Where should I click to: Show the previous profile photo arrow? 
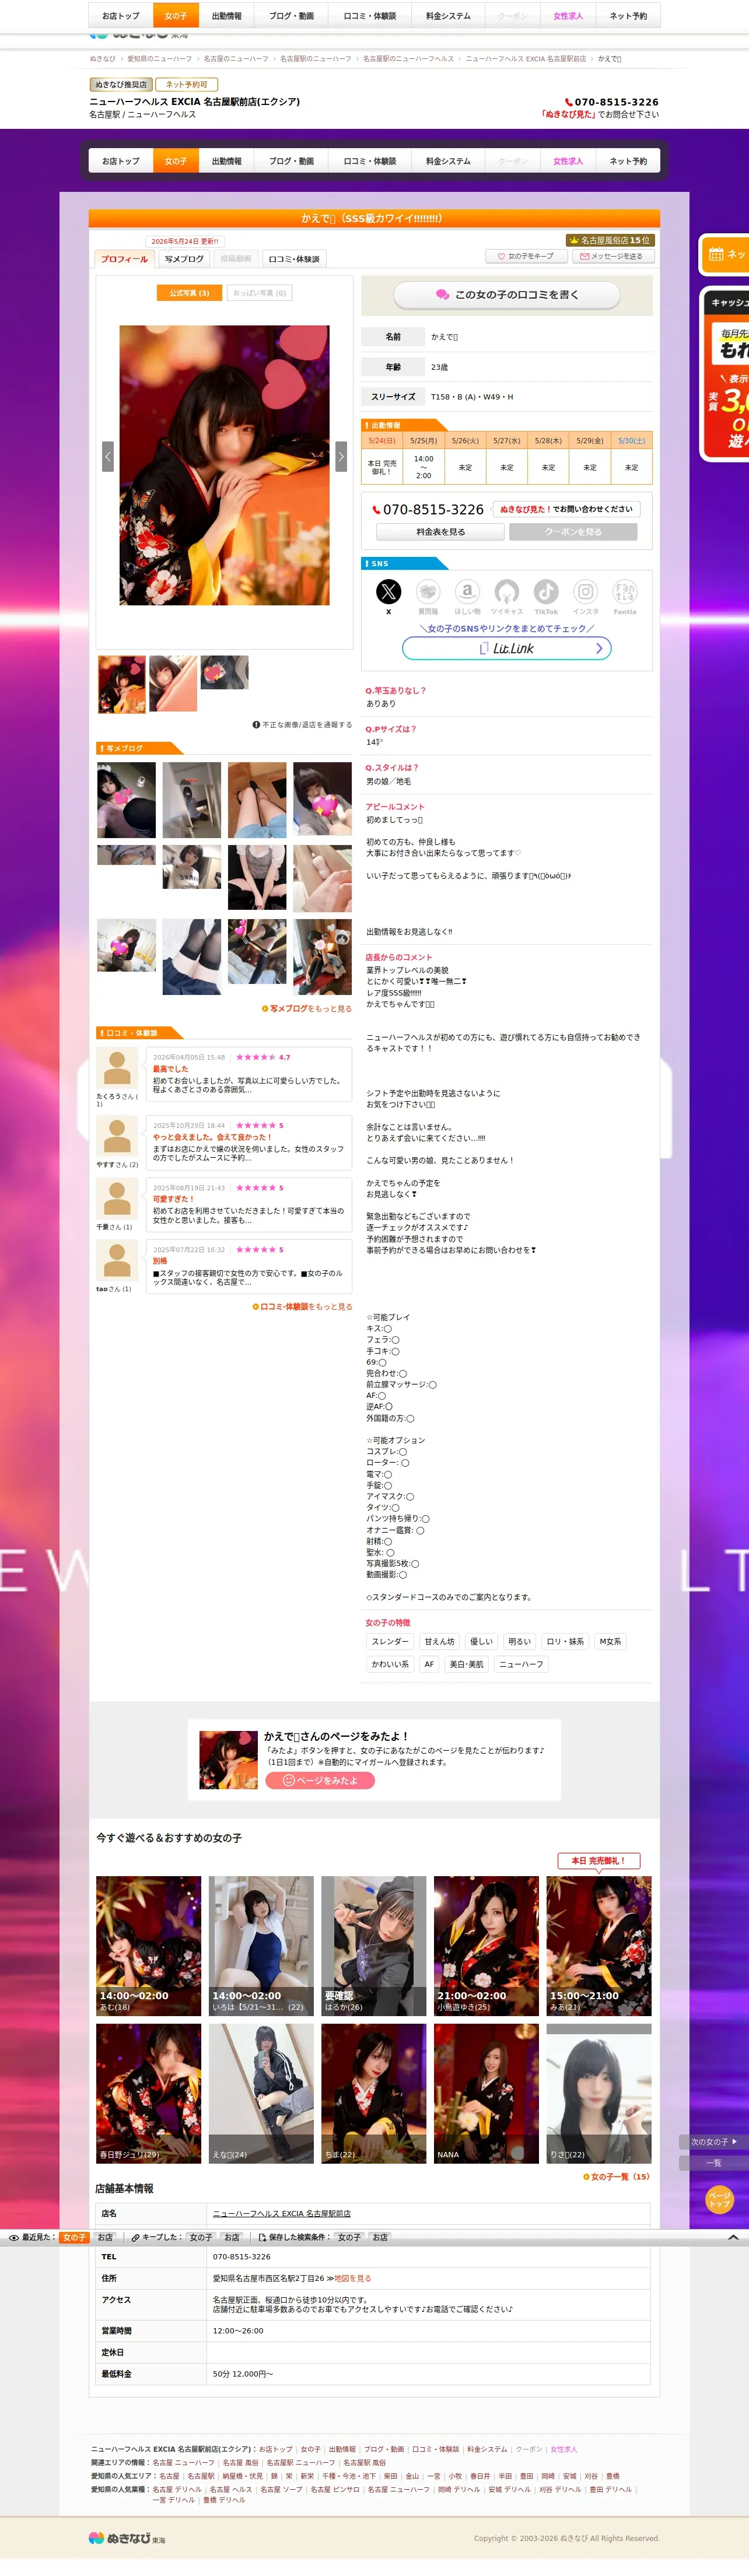coord(108,457)
